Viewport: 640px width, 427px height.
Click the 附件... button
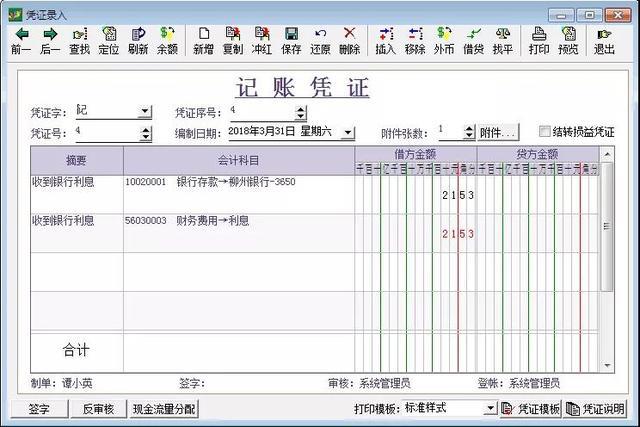[x=497, y=132]
